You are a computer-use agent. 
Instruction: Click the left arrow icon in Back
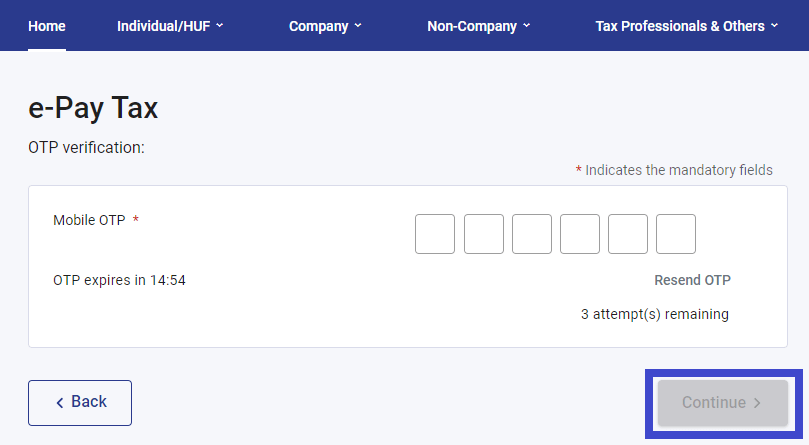pos(60,403)
